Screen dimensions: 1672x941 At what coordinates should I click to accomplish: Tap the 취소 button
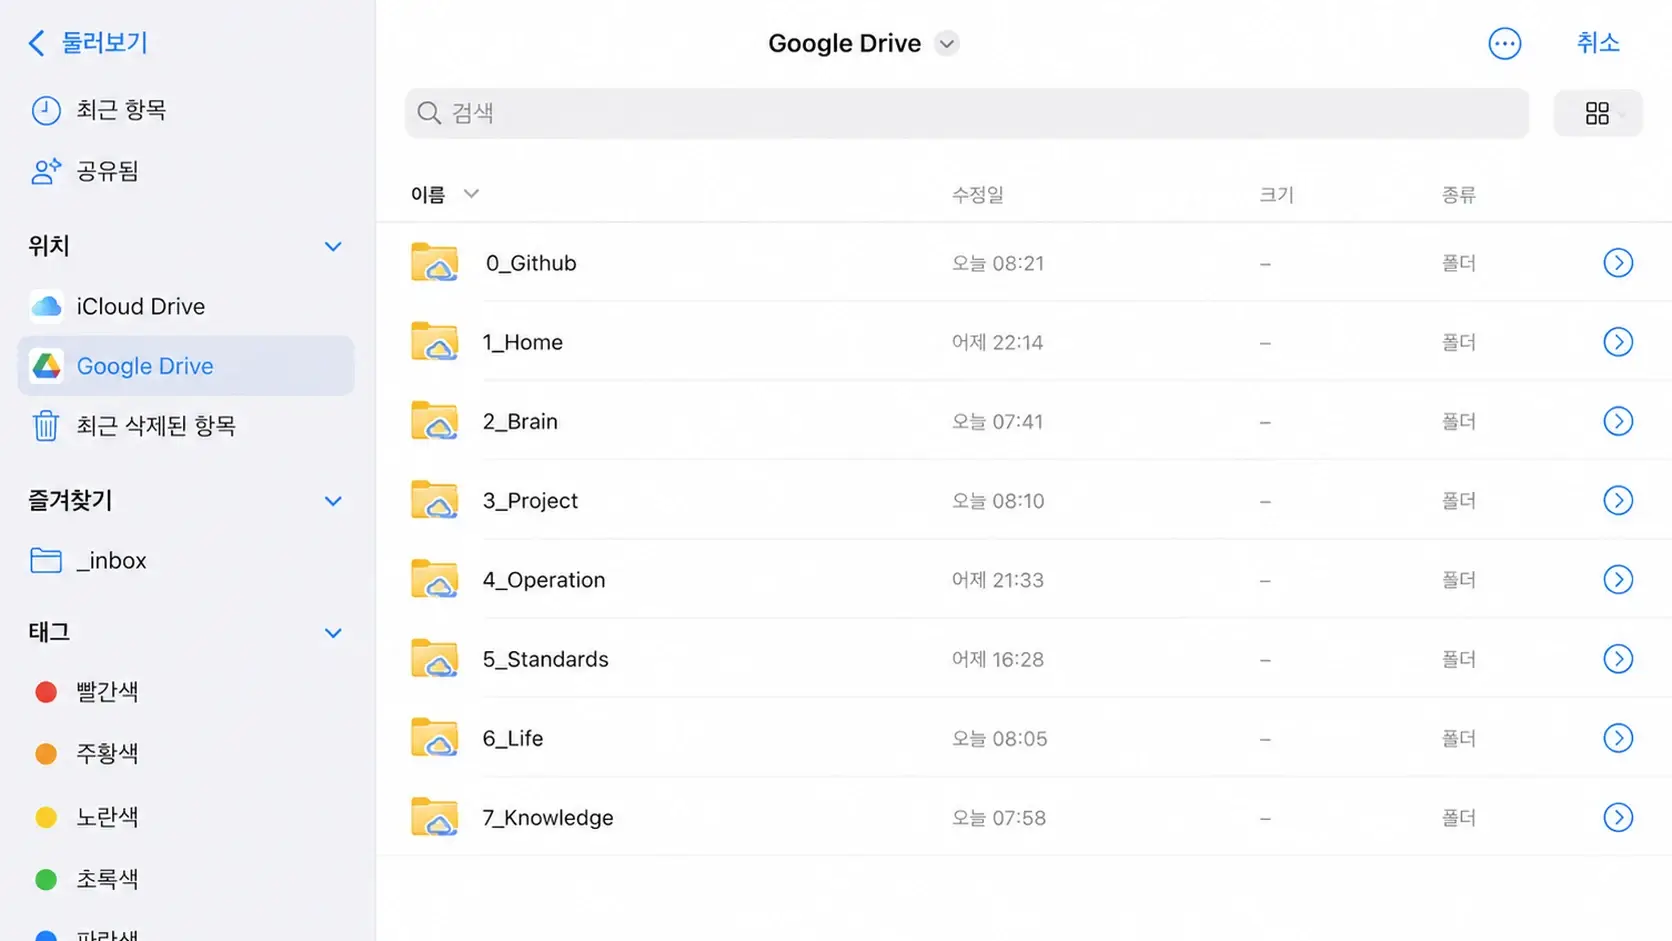coord(1598,43)
